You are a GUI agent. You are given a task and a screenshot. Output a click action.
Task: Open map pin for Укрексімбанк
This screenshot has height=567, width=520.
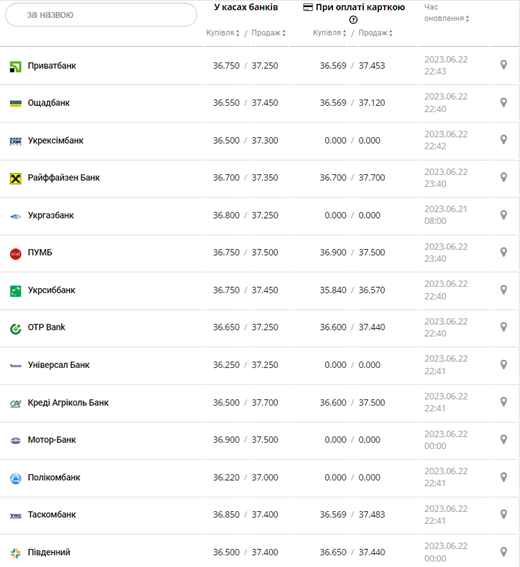503,140
